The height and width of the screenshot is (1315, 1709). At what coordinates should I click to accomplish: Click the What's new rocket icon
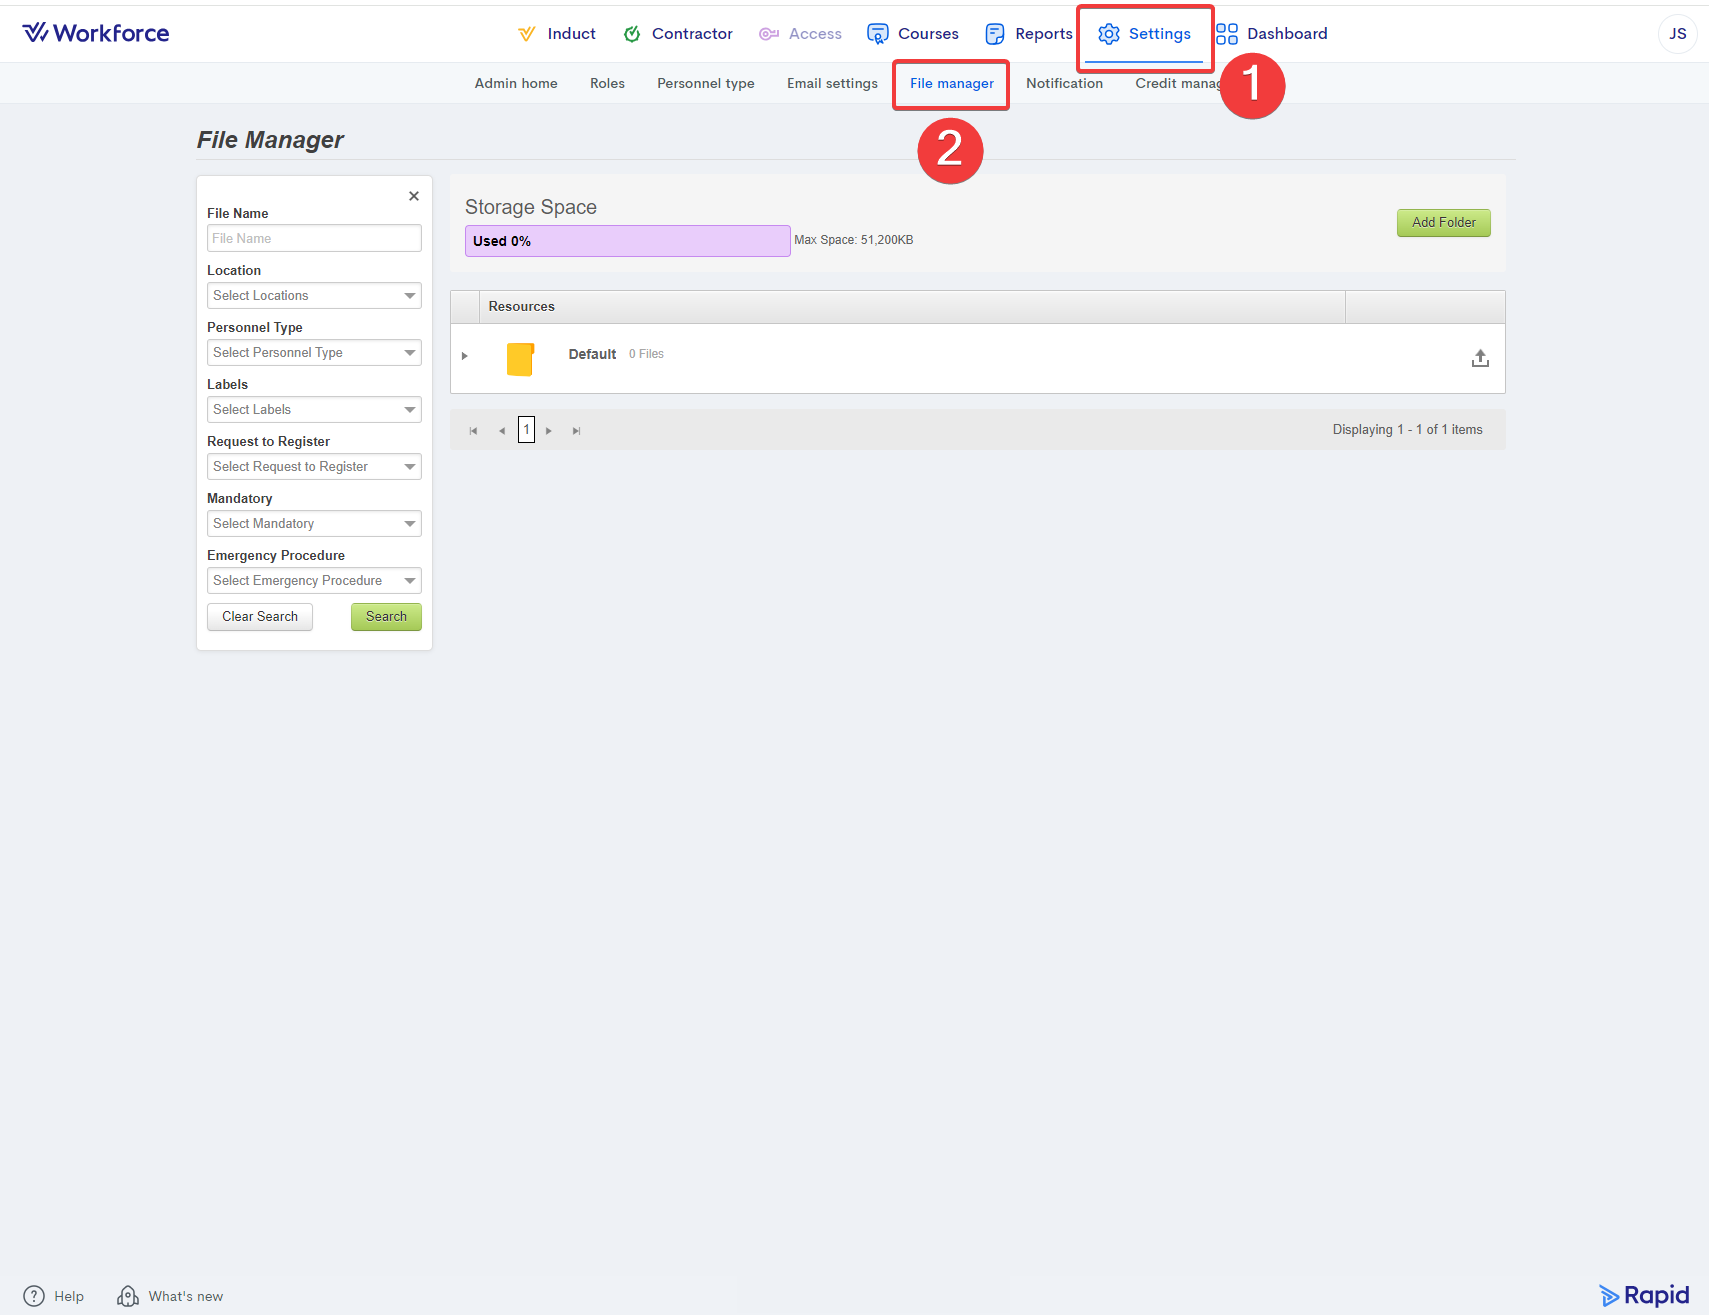(128, 1296)
